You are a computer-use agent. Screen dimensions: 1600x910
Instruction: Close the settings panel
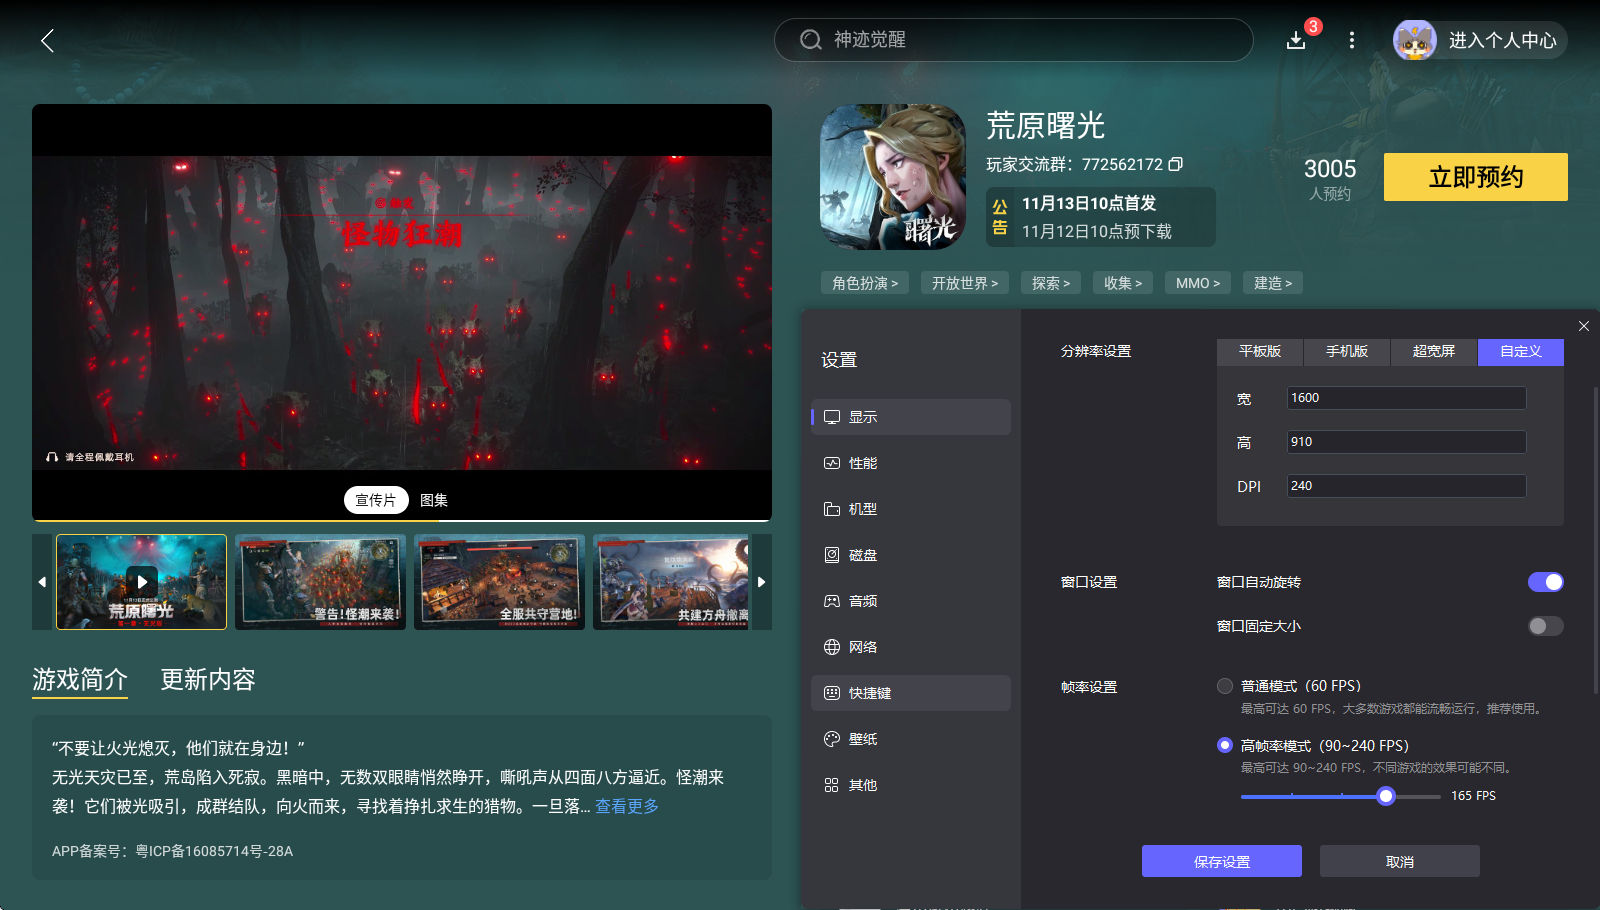pos(1584,326)
